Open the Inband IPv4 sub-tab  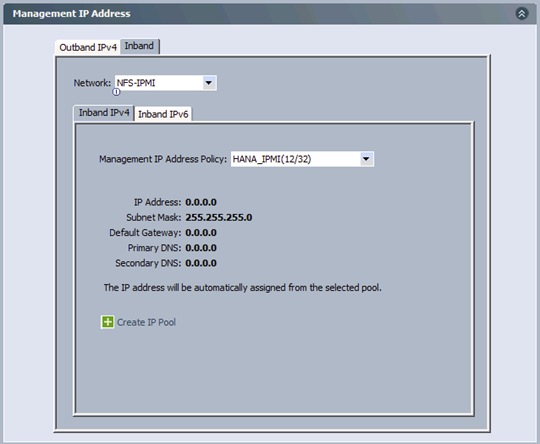(x=104, y=113)
